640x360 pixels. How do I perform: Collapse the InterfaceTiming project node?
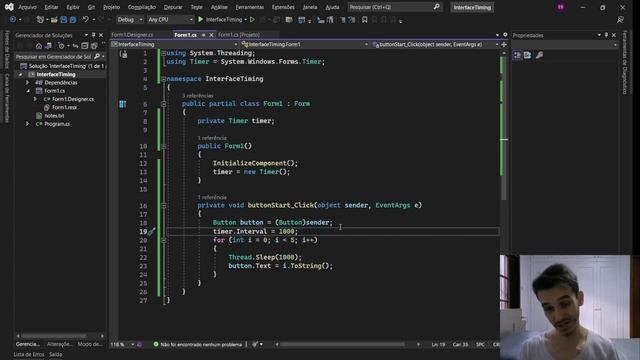(x=20, y=74)
